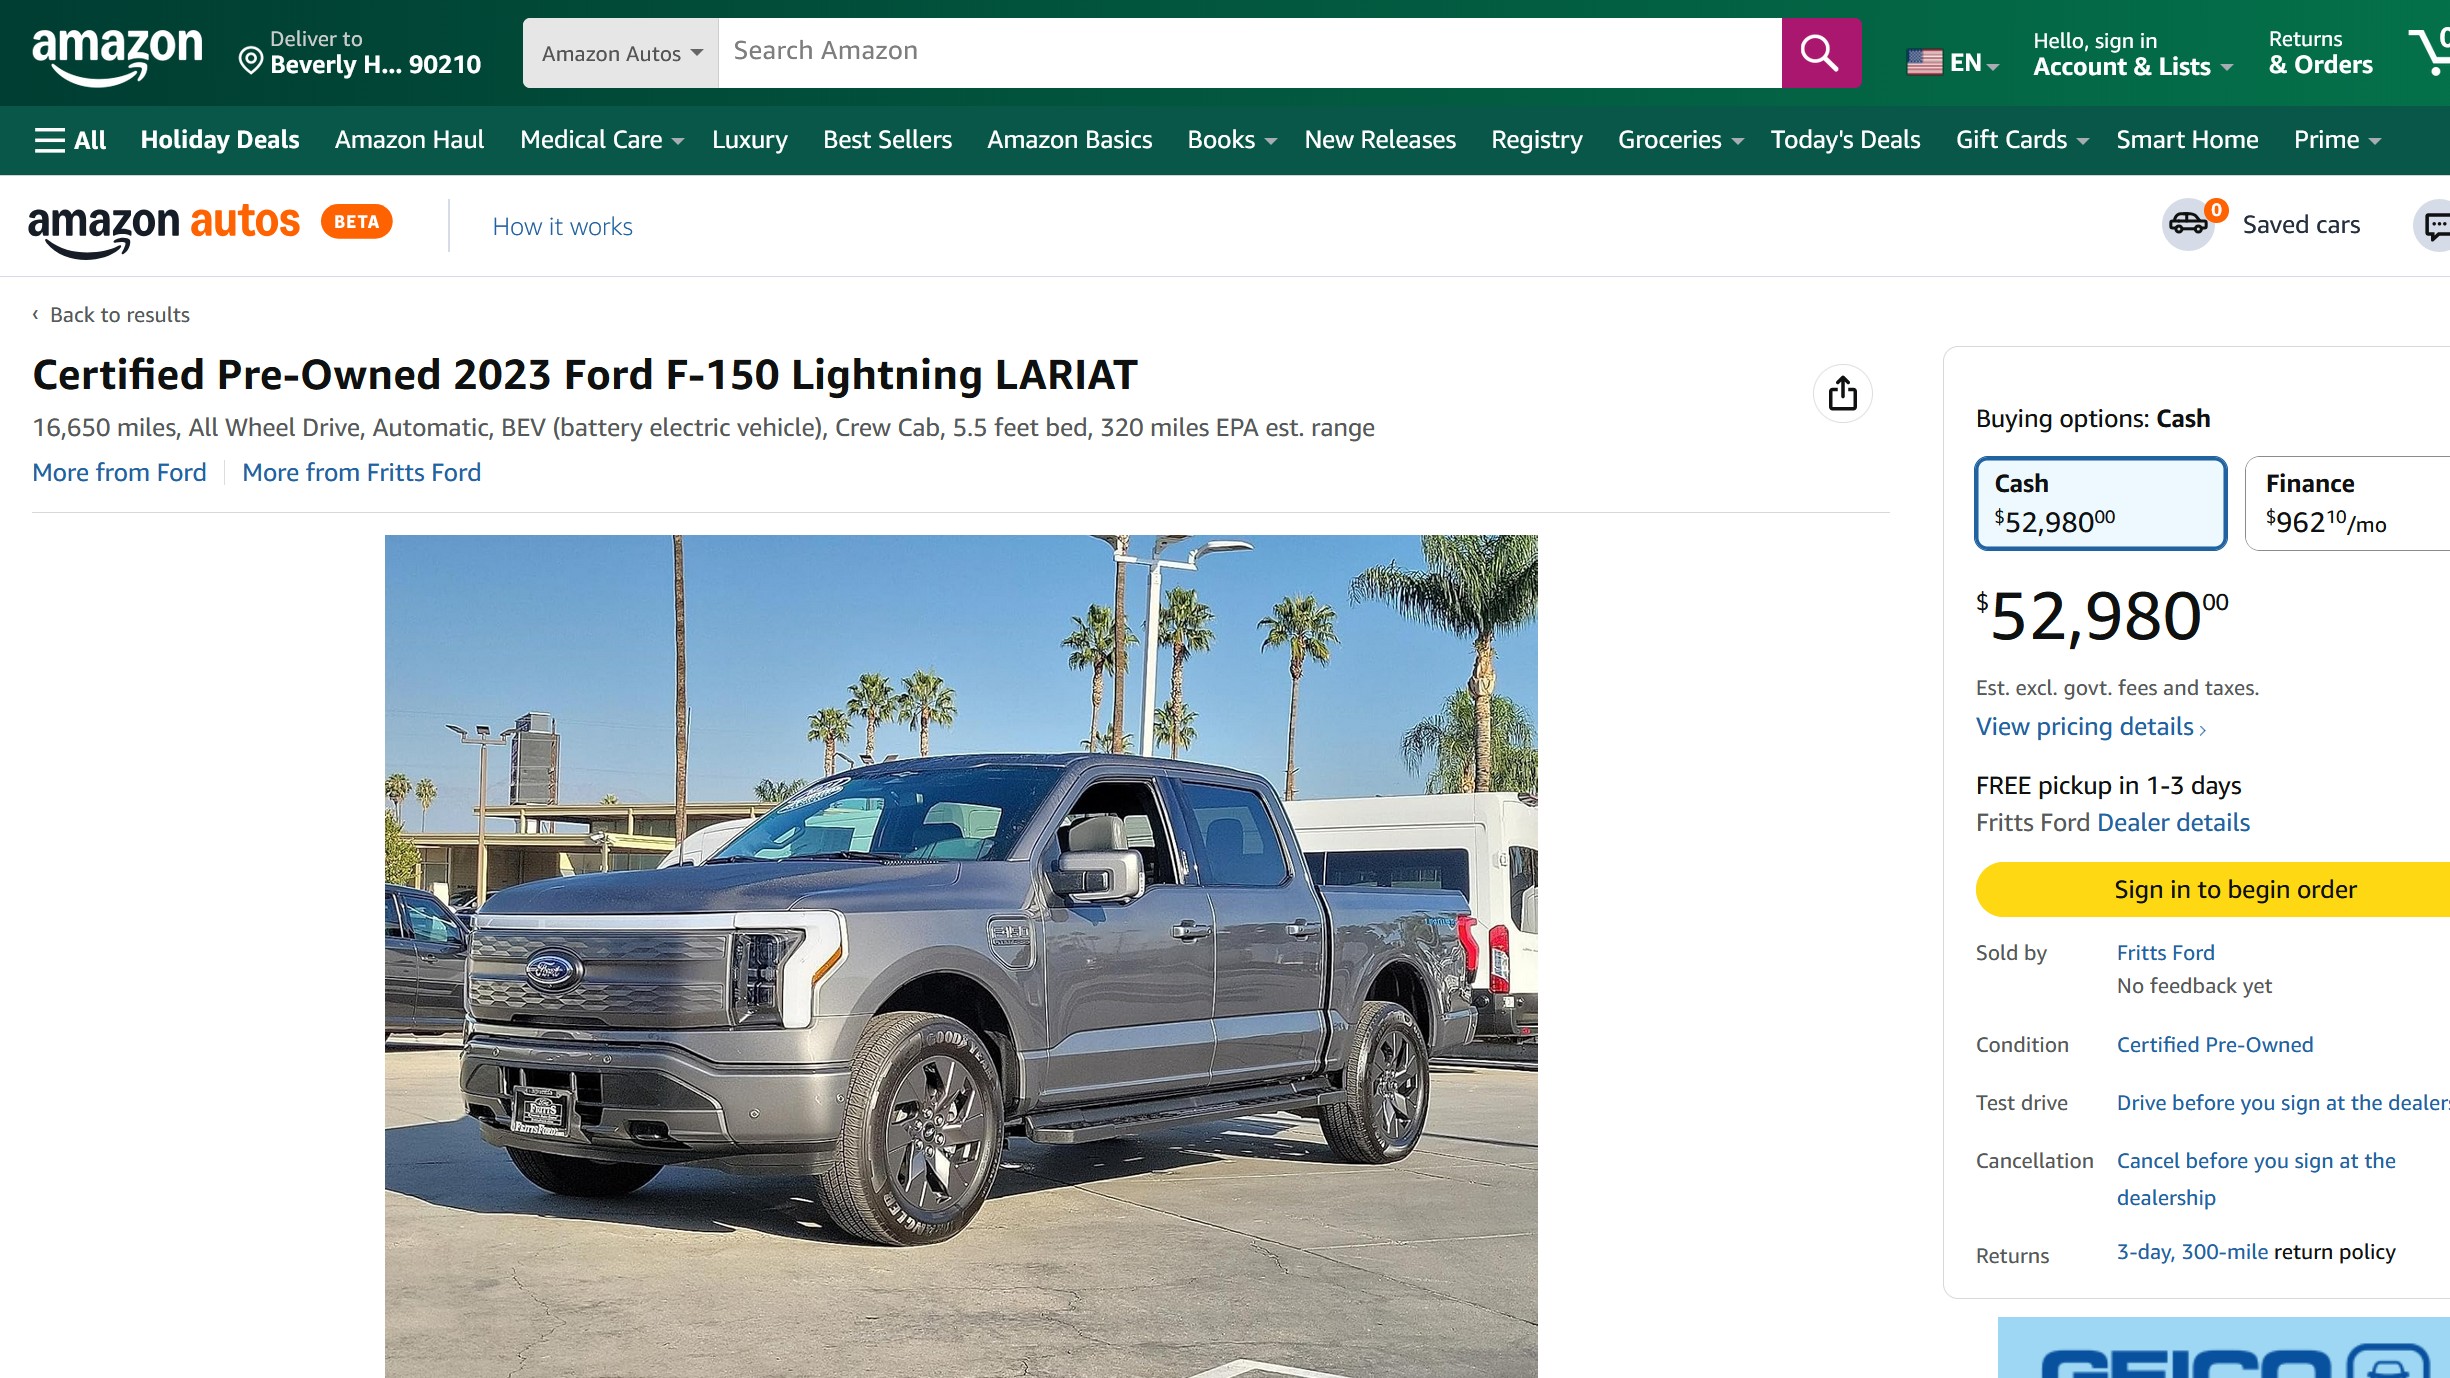Open the EN language dropdown
Viewport: 2450px width, 1378px height.
(1953, 63)
